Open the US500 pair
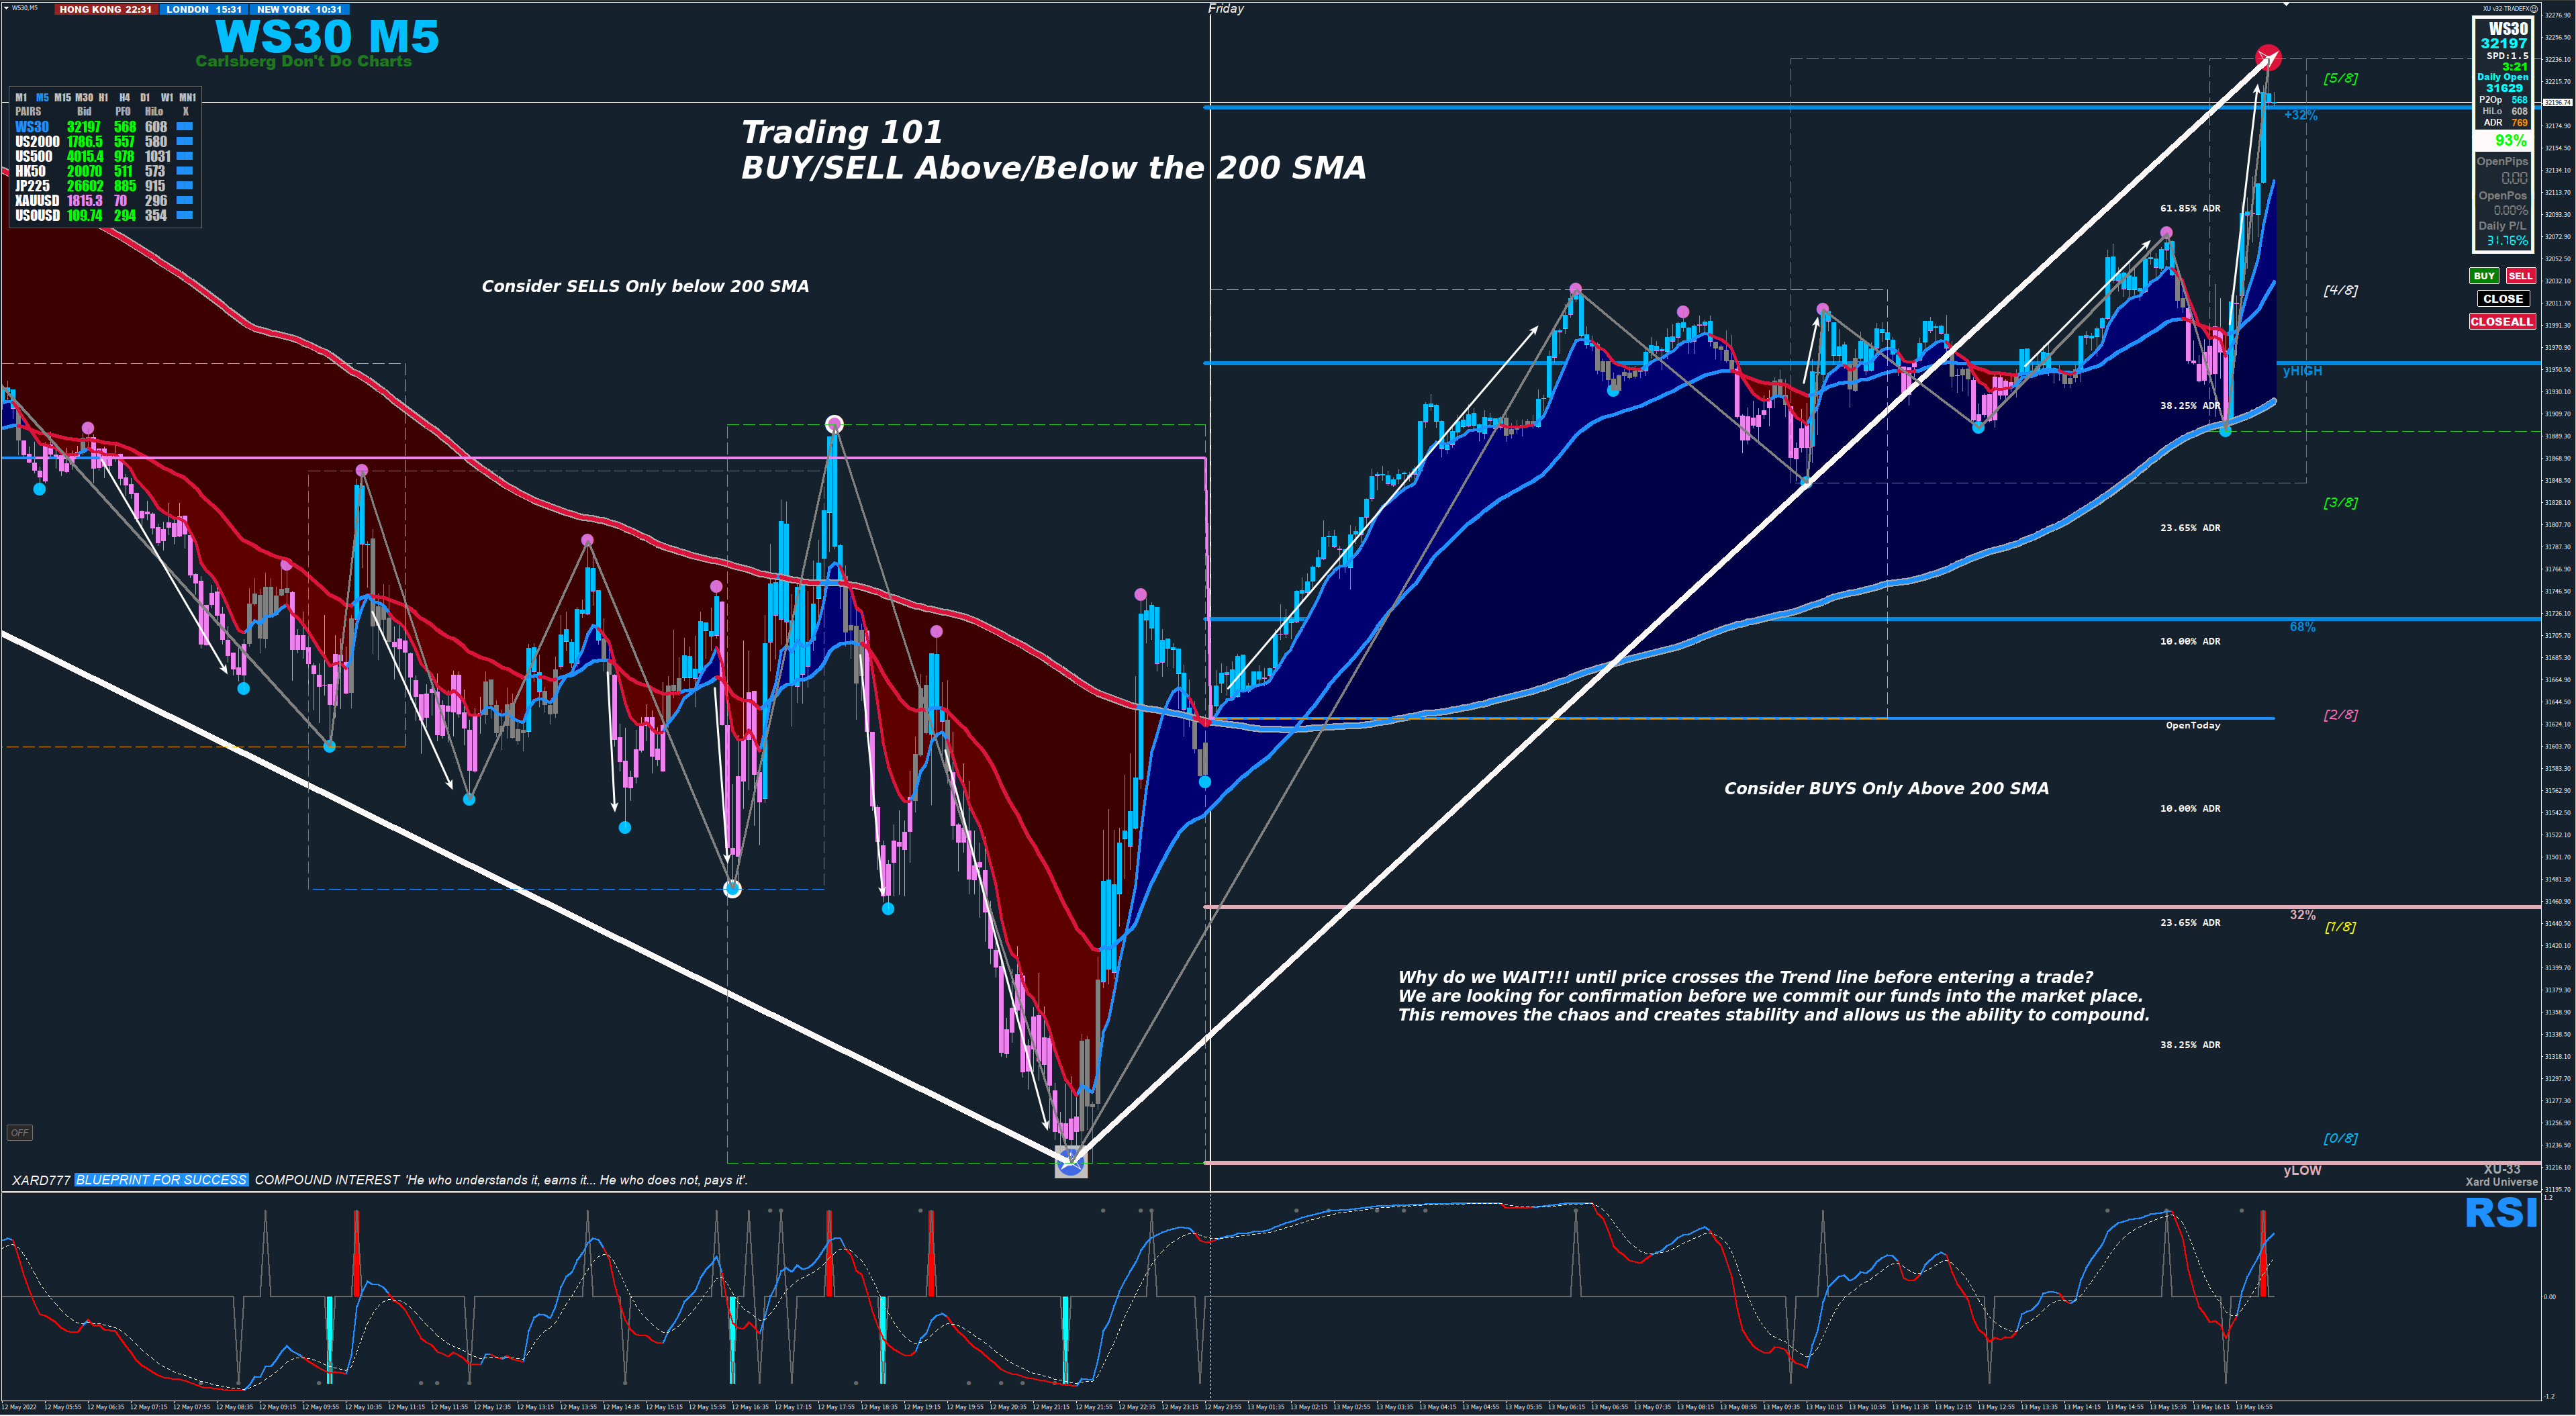Viewport: 2576px width, 1416px height. pyautogui.click(x=34, y=157)
